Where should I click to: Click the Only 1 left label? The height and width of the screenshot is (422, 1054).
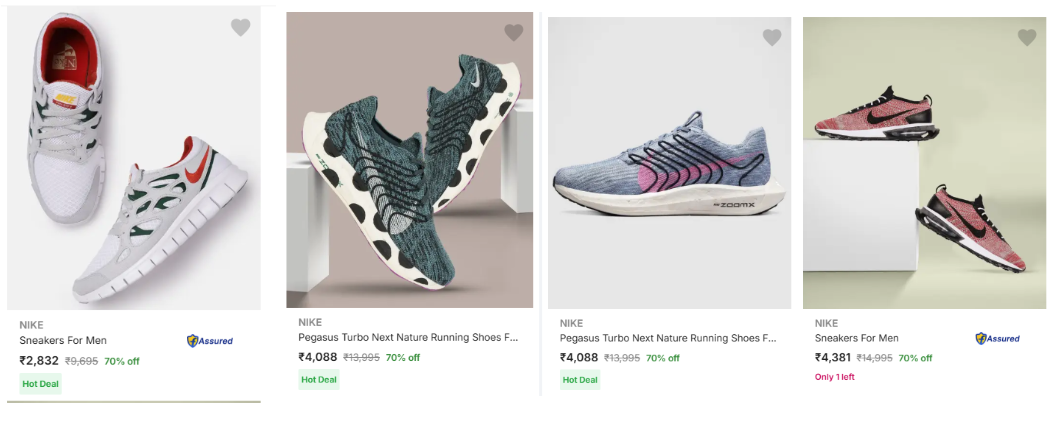coord(835,377)
